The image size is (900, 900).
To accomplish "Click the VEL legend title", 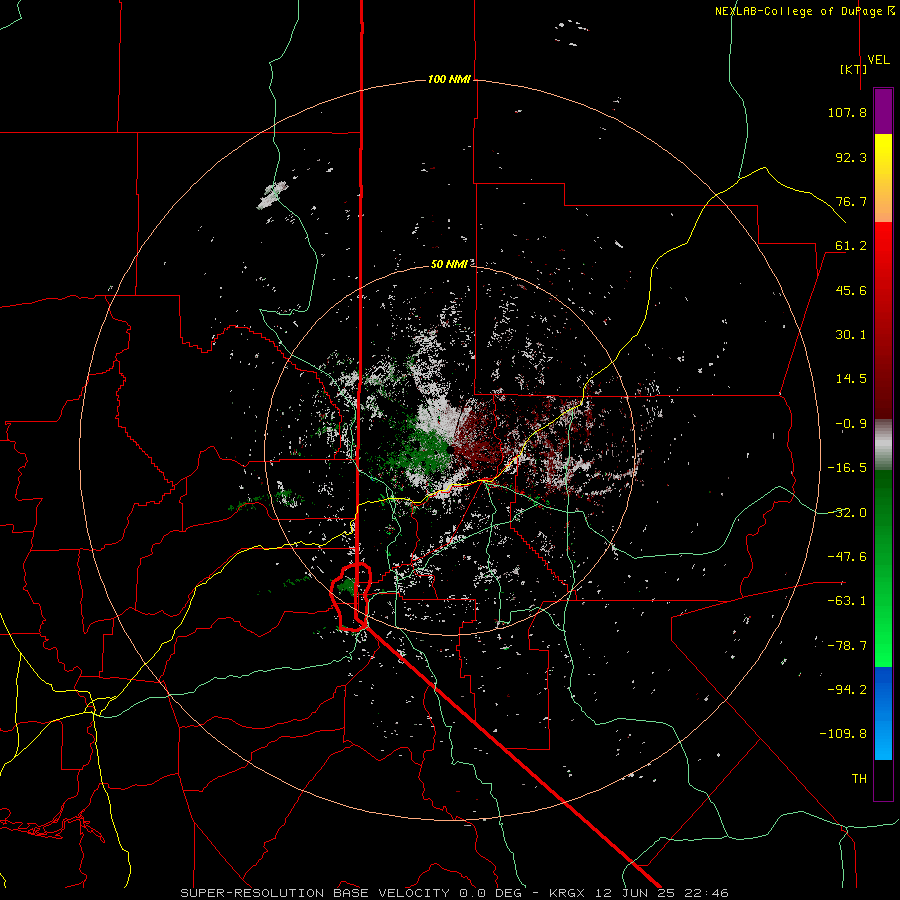I will coord(878,60).
